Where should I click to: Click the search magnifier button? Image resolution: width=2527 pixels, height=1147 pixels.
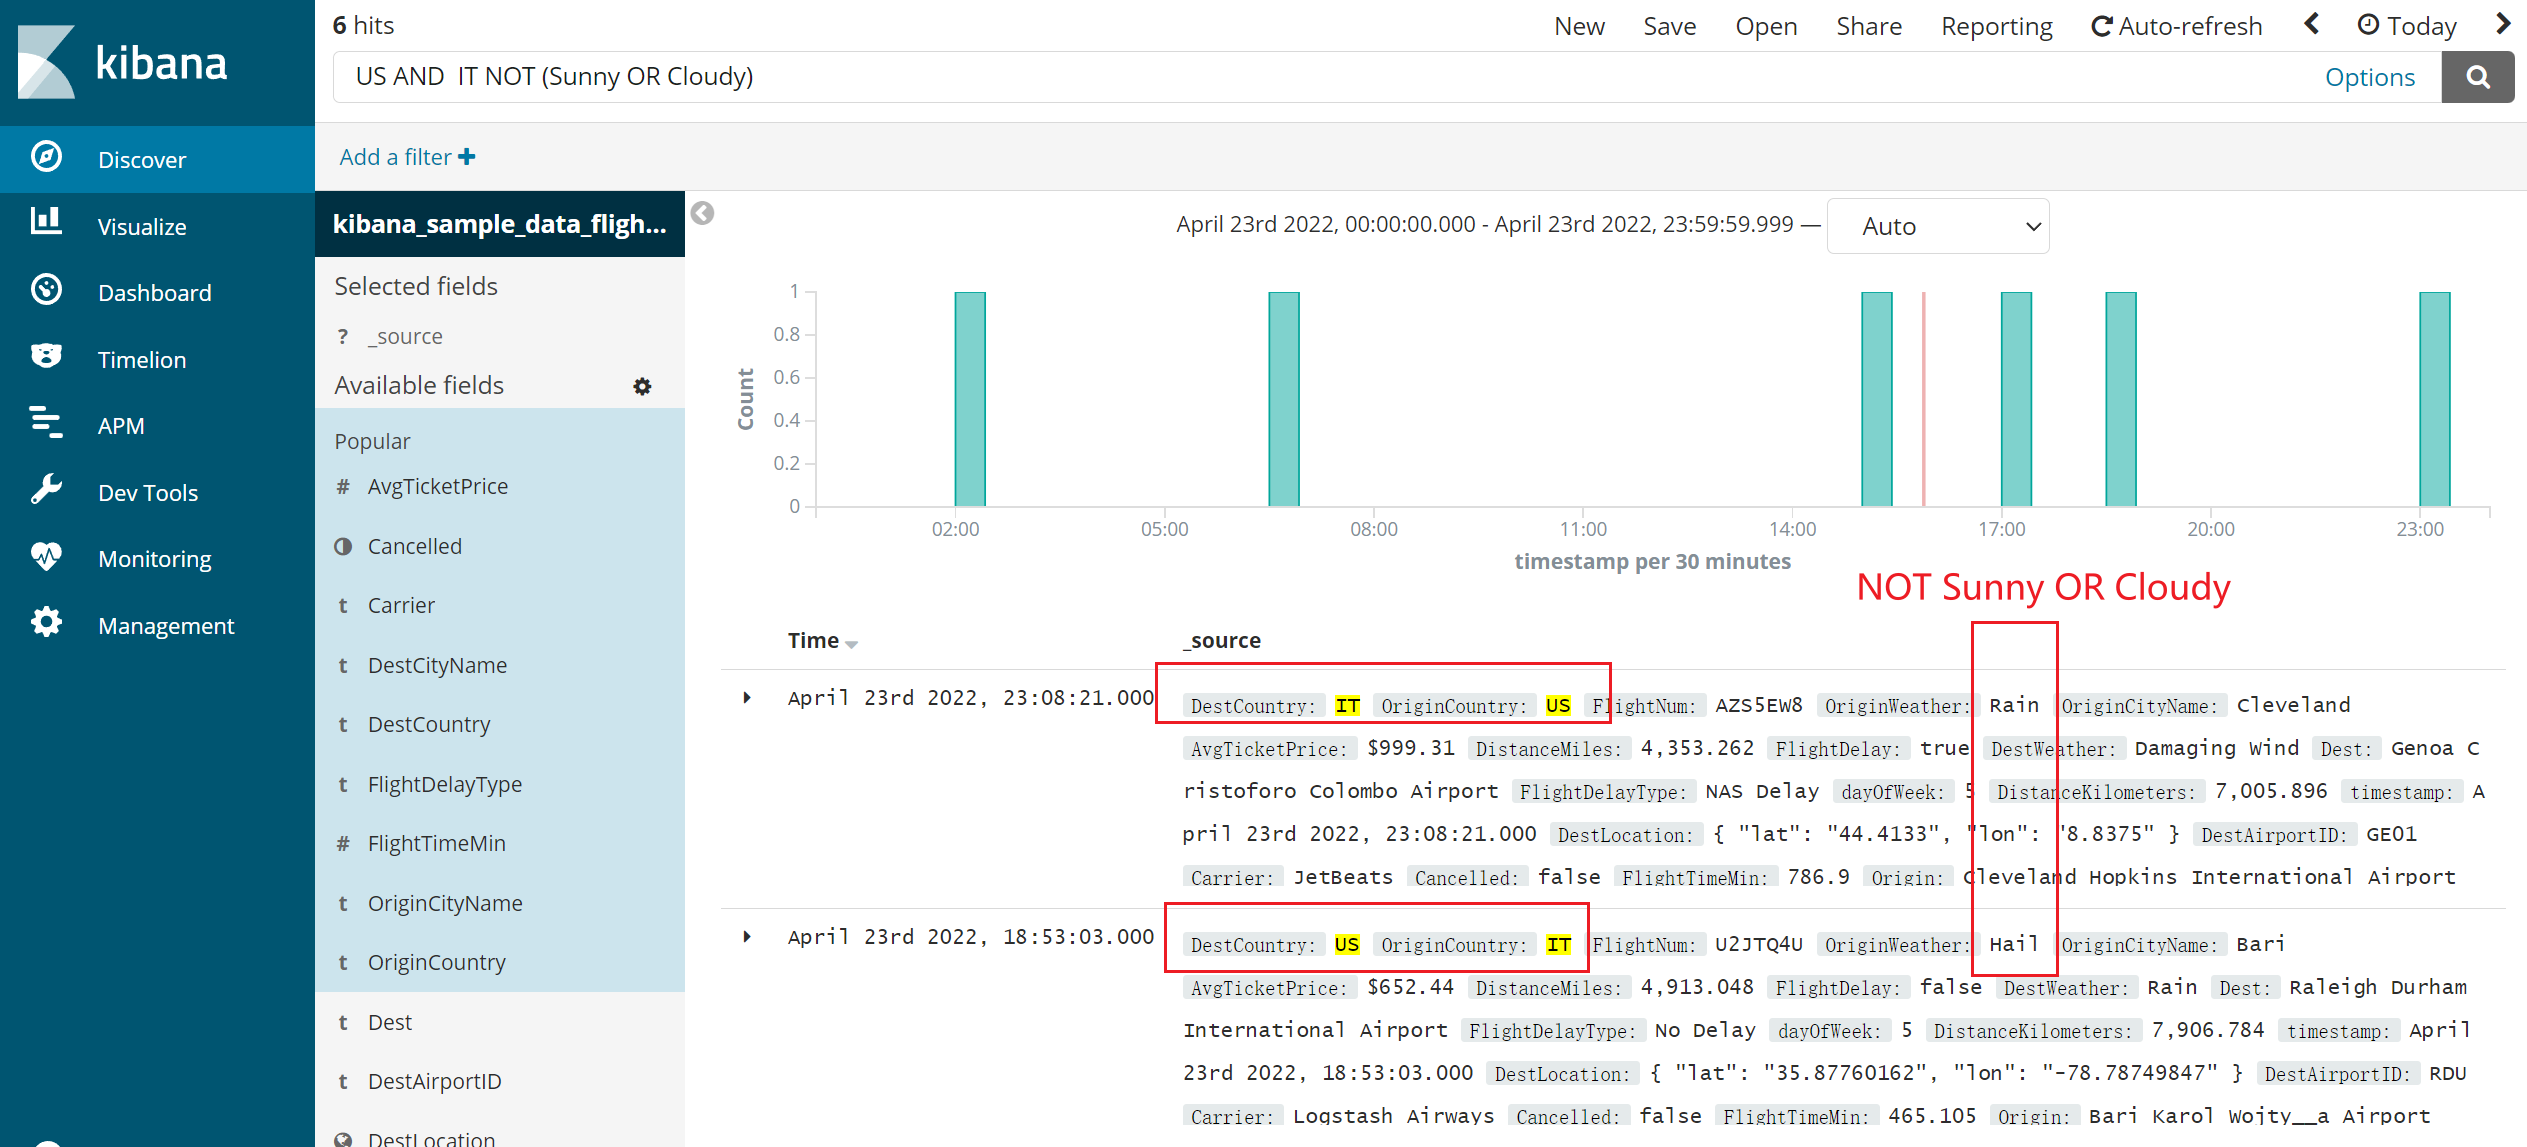click(x=2477, y=77)
